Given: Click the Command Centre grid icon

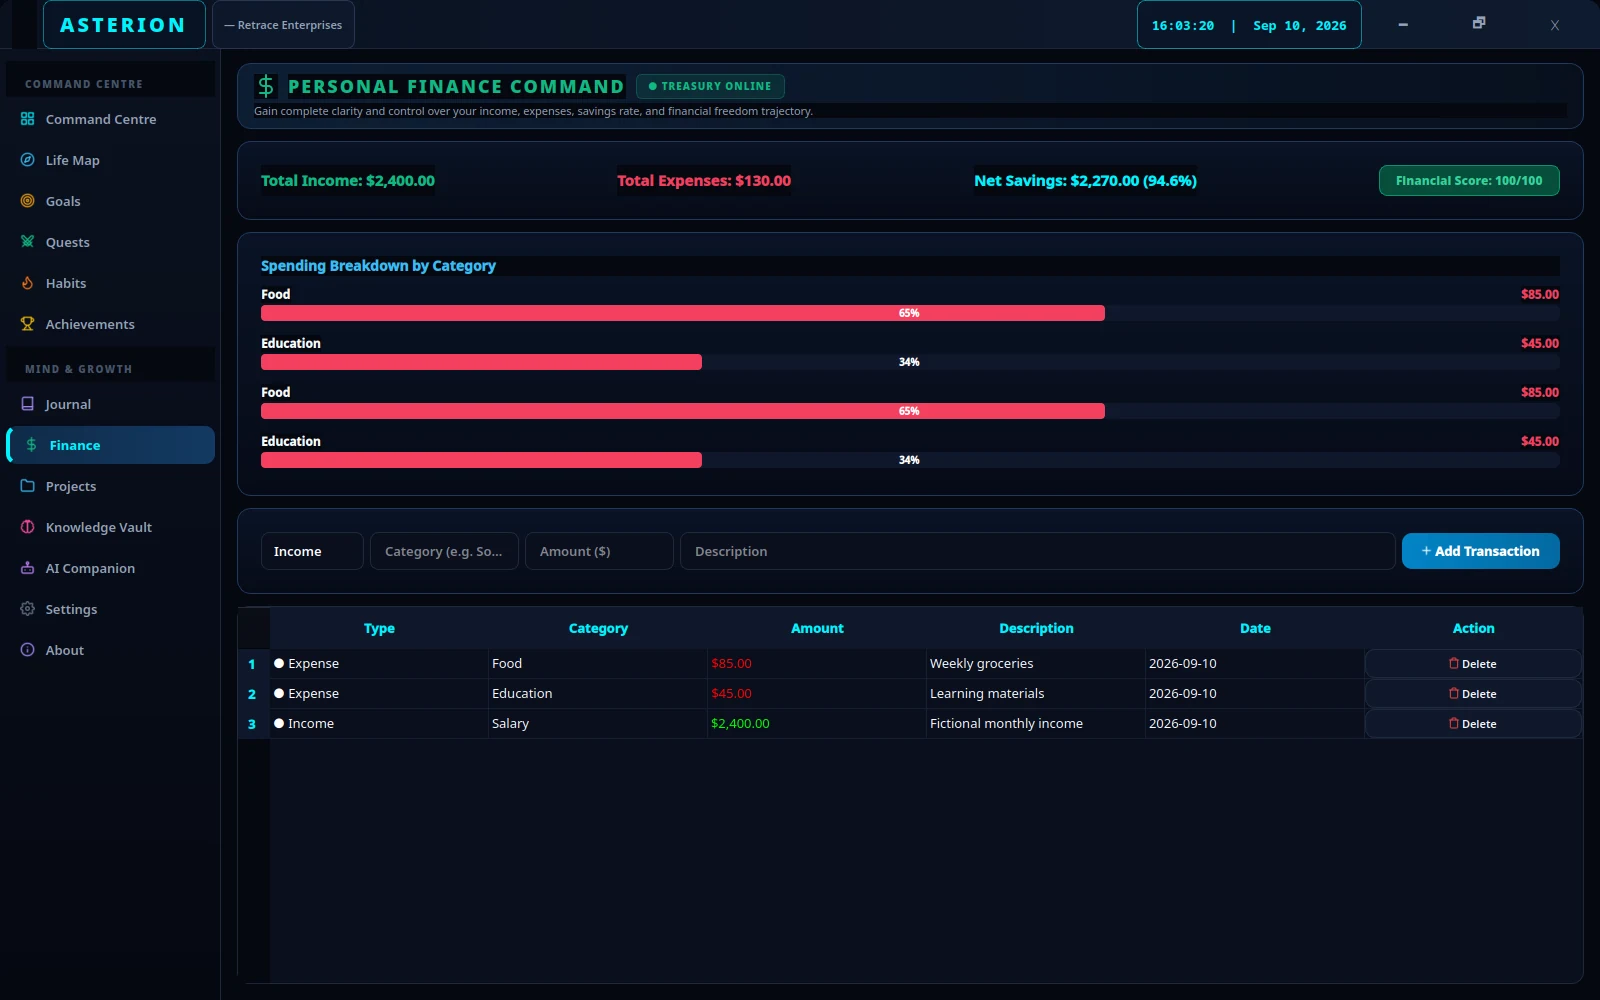Looking at the screenshot, I should click(28, 119).
